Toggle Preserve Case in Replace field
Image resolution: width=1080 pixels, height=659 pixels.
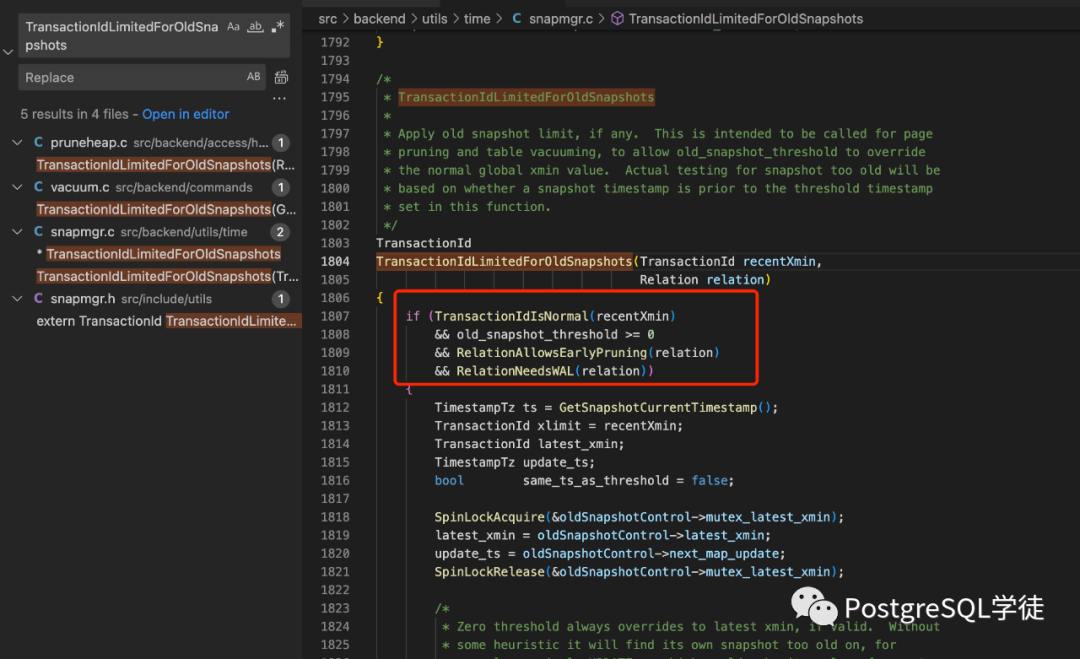253,77
